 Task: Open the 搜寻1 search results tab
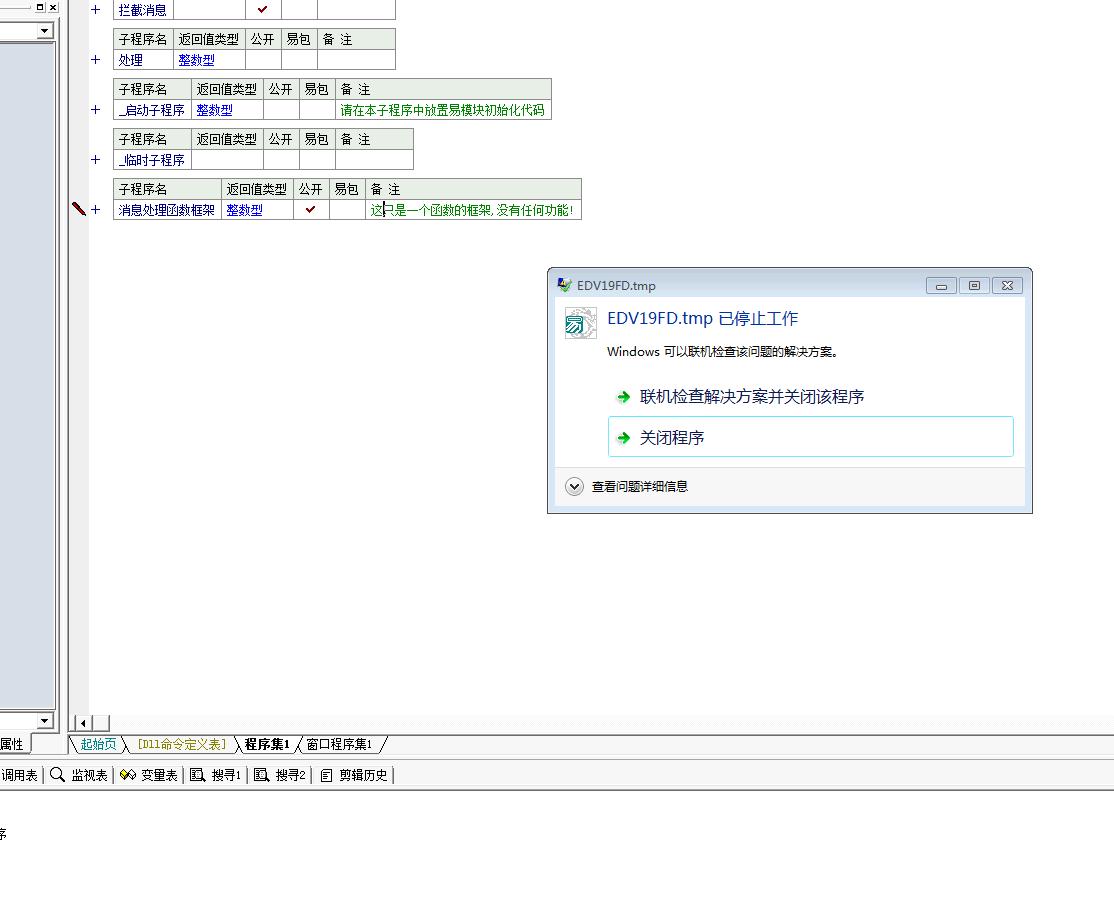click(216, 775)
